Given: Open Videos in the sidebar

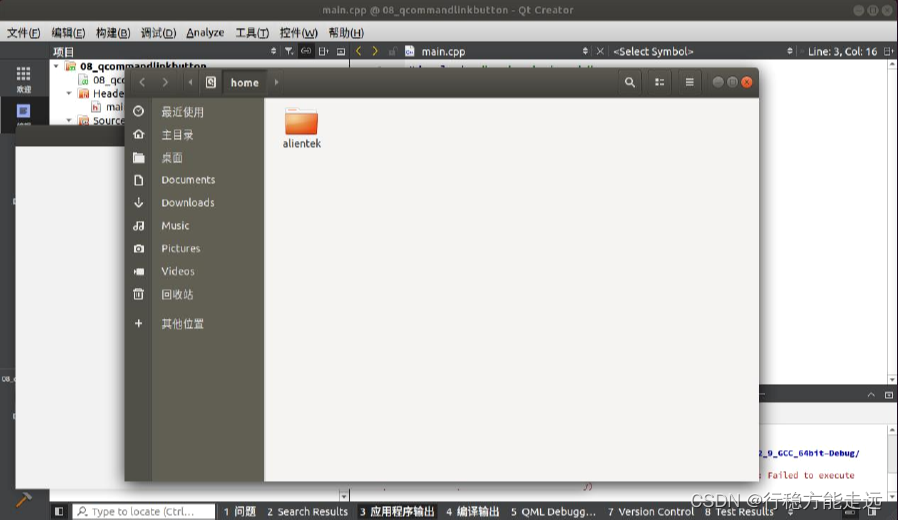Looking at the screenshot, I should tap(195, 271).
